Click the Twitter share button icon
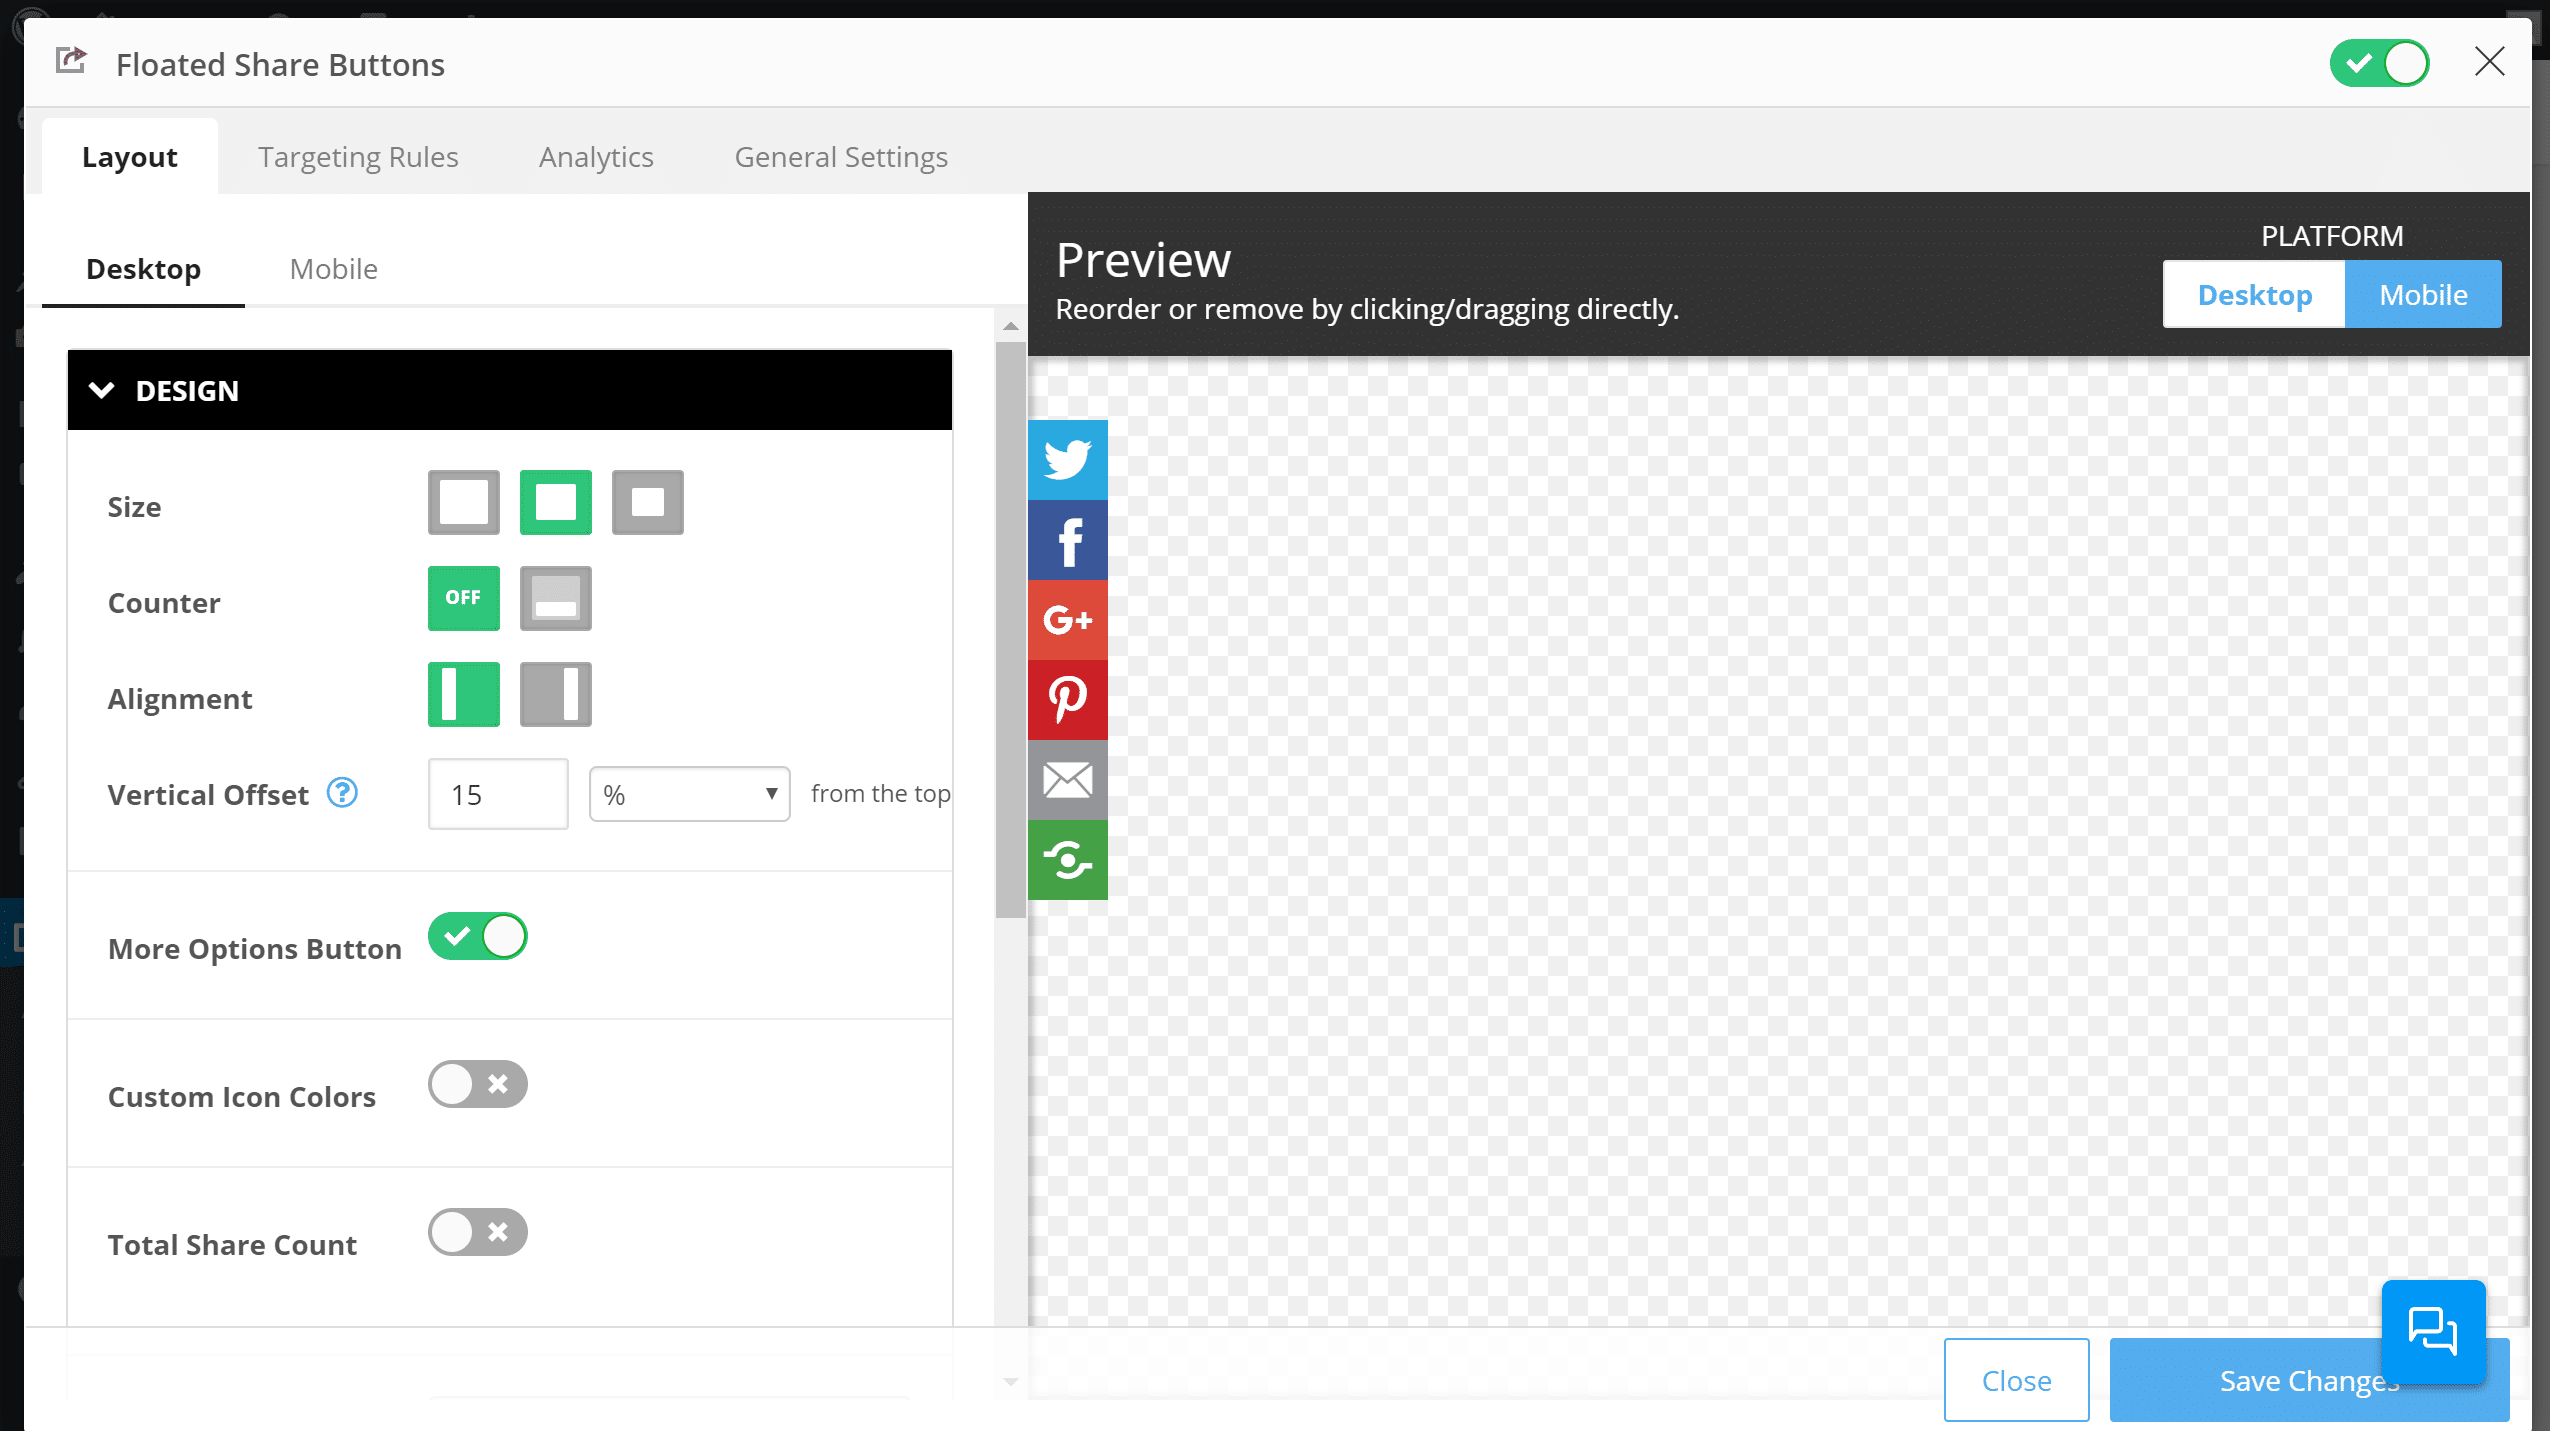2550x1431 pixels. pyautogui.click(x=1068, y=459)
